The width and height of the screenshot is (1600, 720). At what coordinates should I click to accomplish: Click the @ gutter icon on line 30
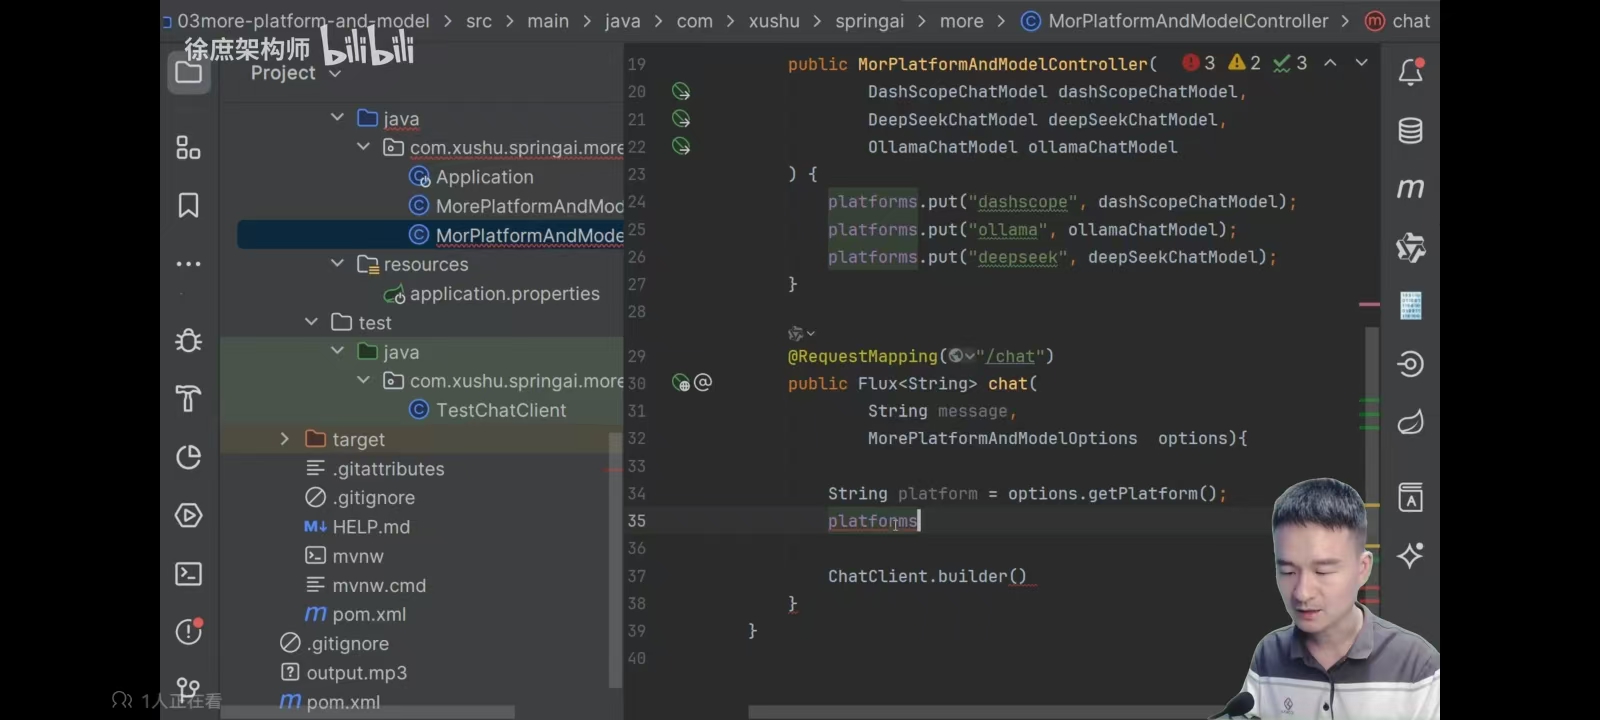[x=703, y=382]
